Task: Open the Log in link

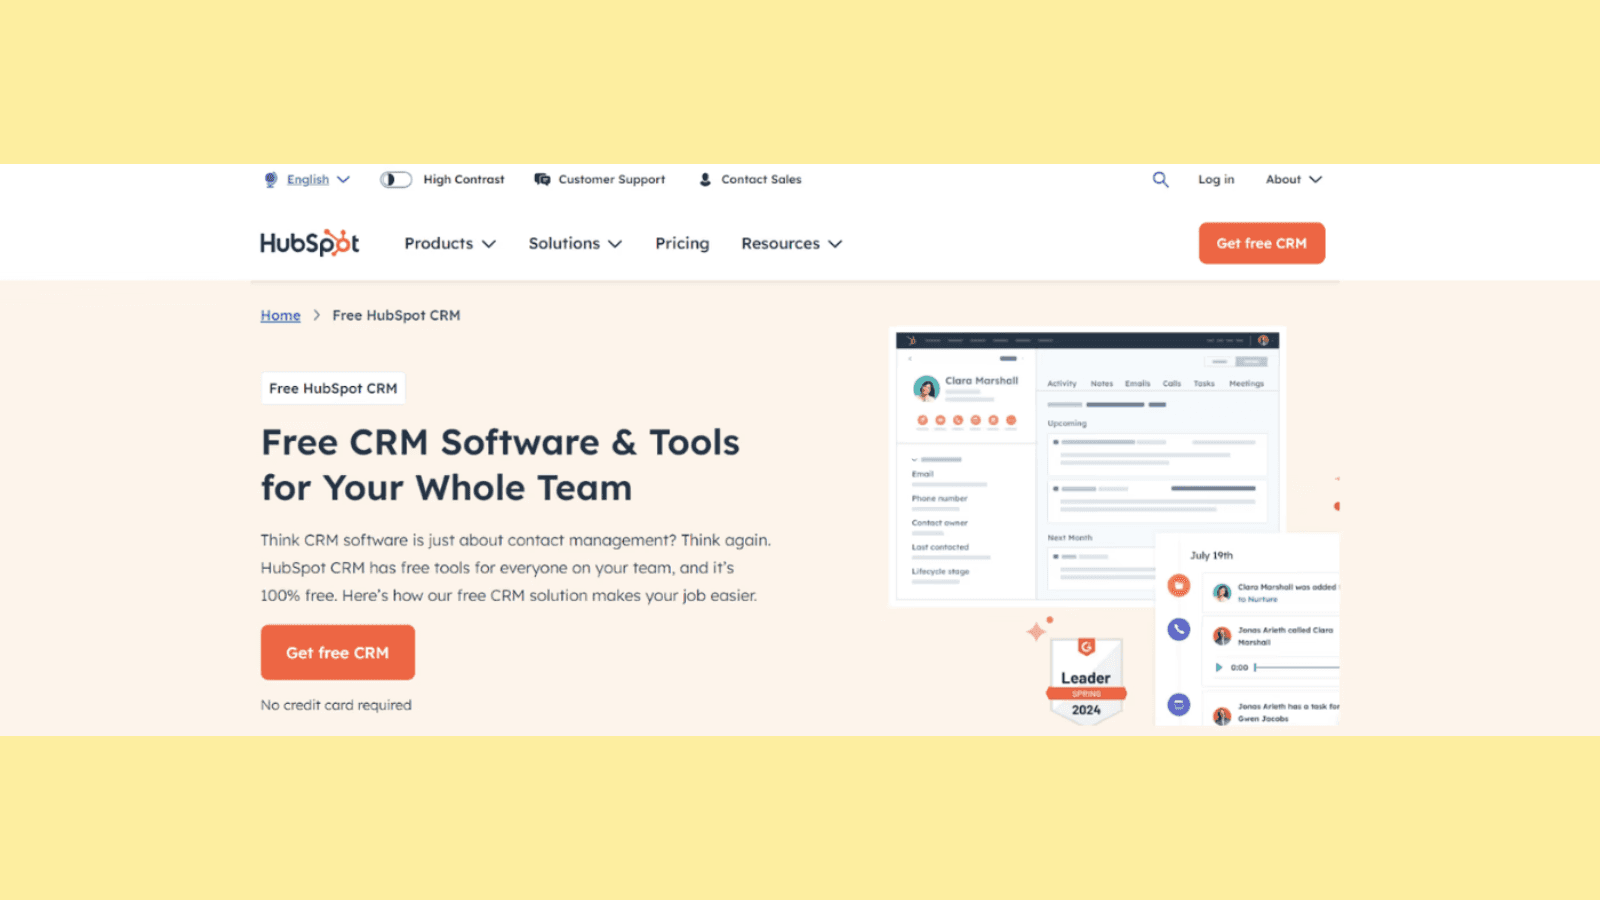Action: (x=1216, y=180)
